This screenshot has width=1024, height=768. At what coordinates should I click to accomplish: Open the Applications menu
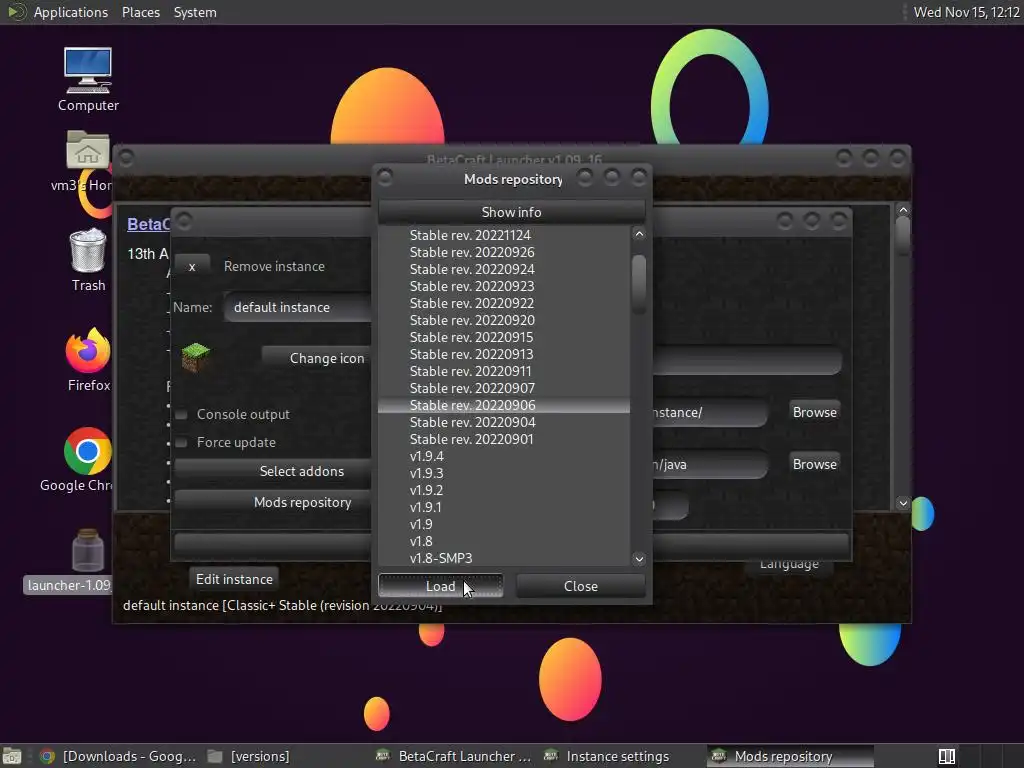[71, 12]
